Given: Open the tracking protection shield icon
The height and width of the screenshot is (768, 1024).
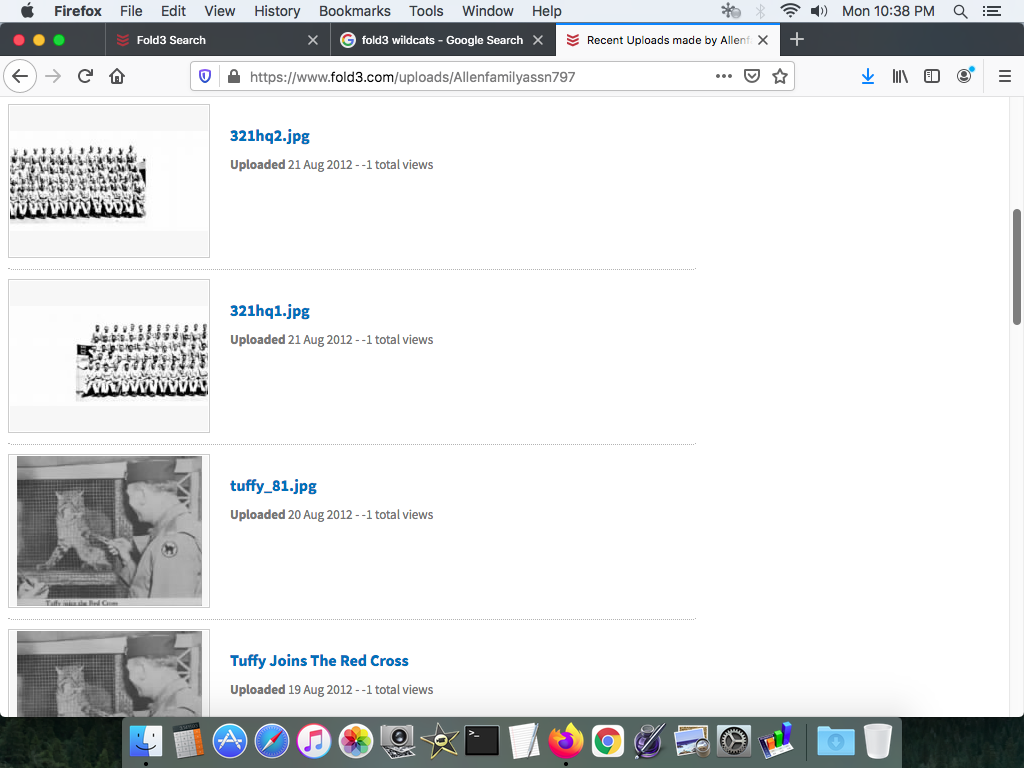Looking at the screenshot, I should (x=205, y=76).
